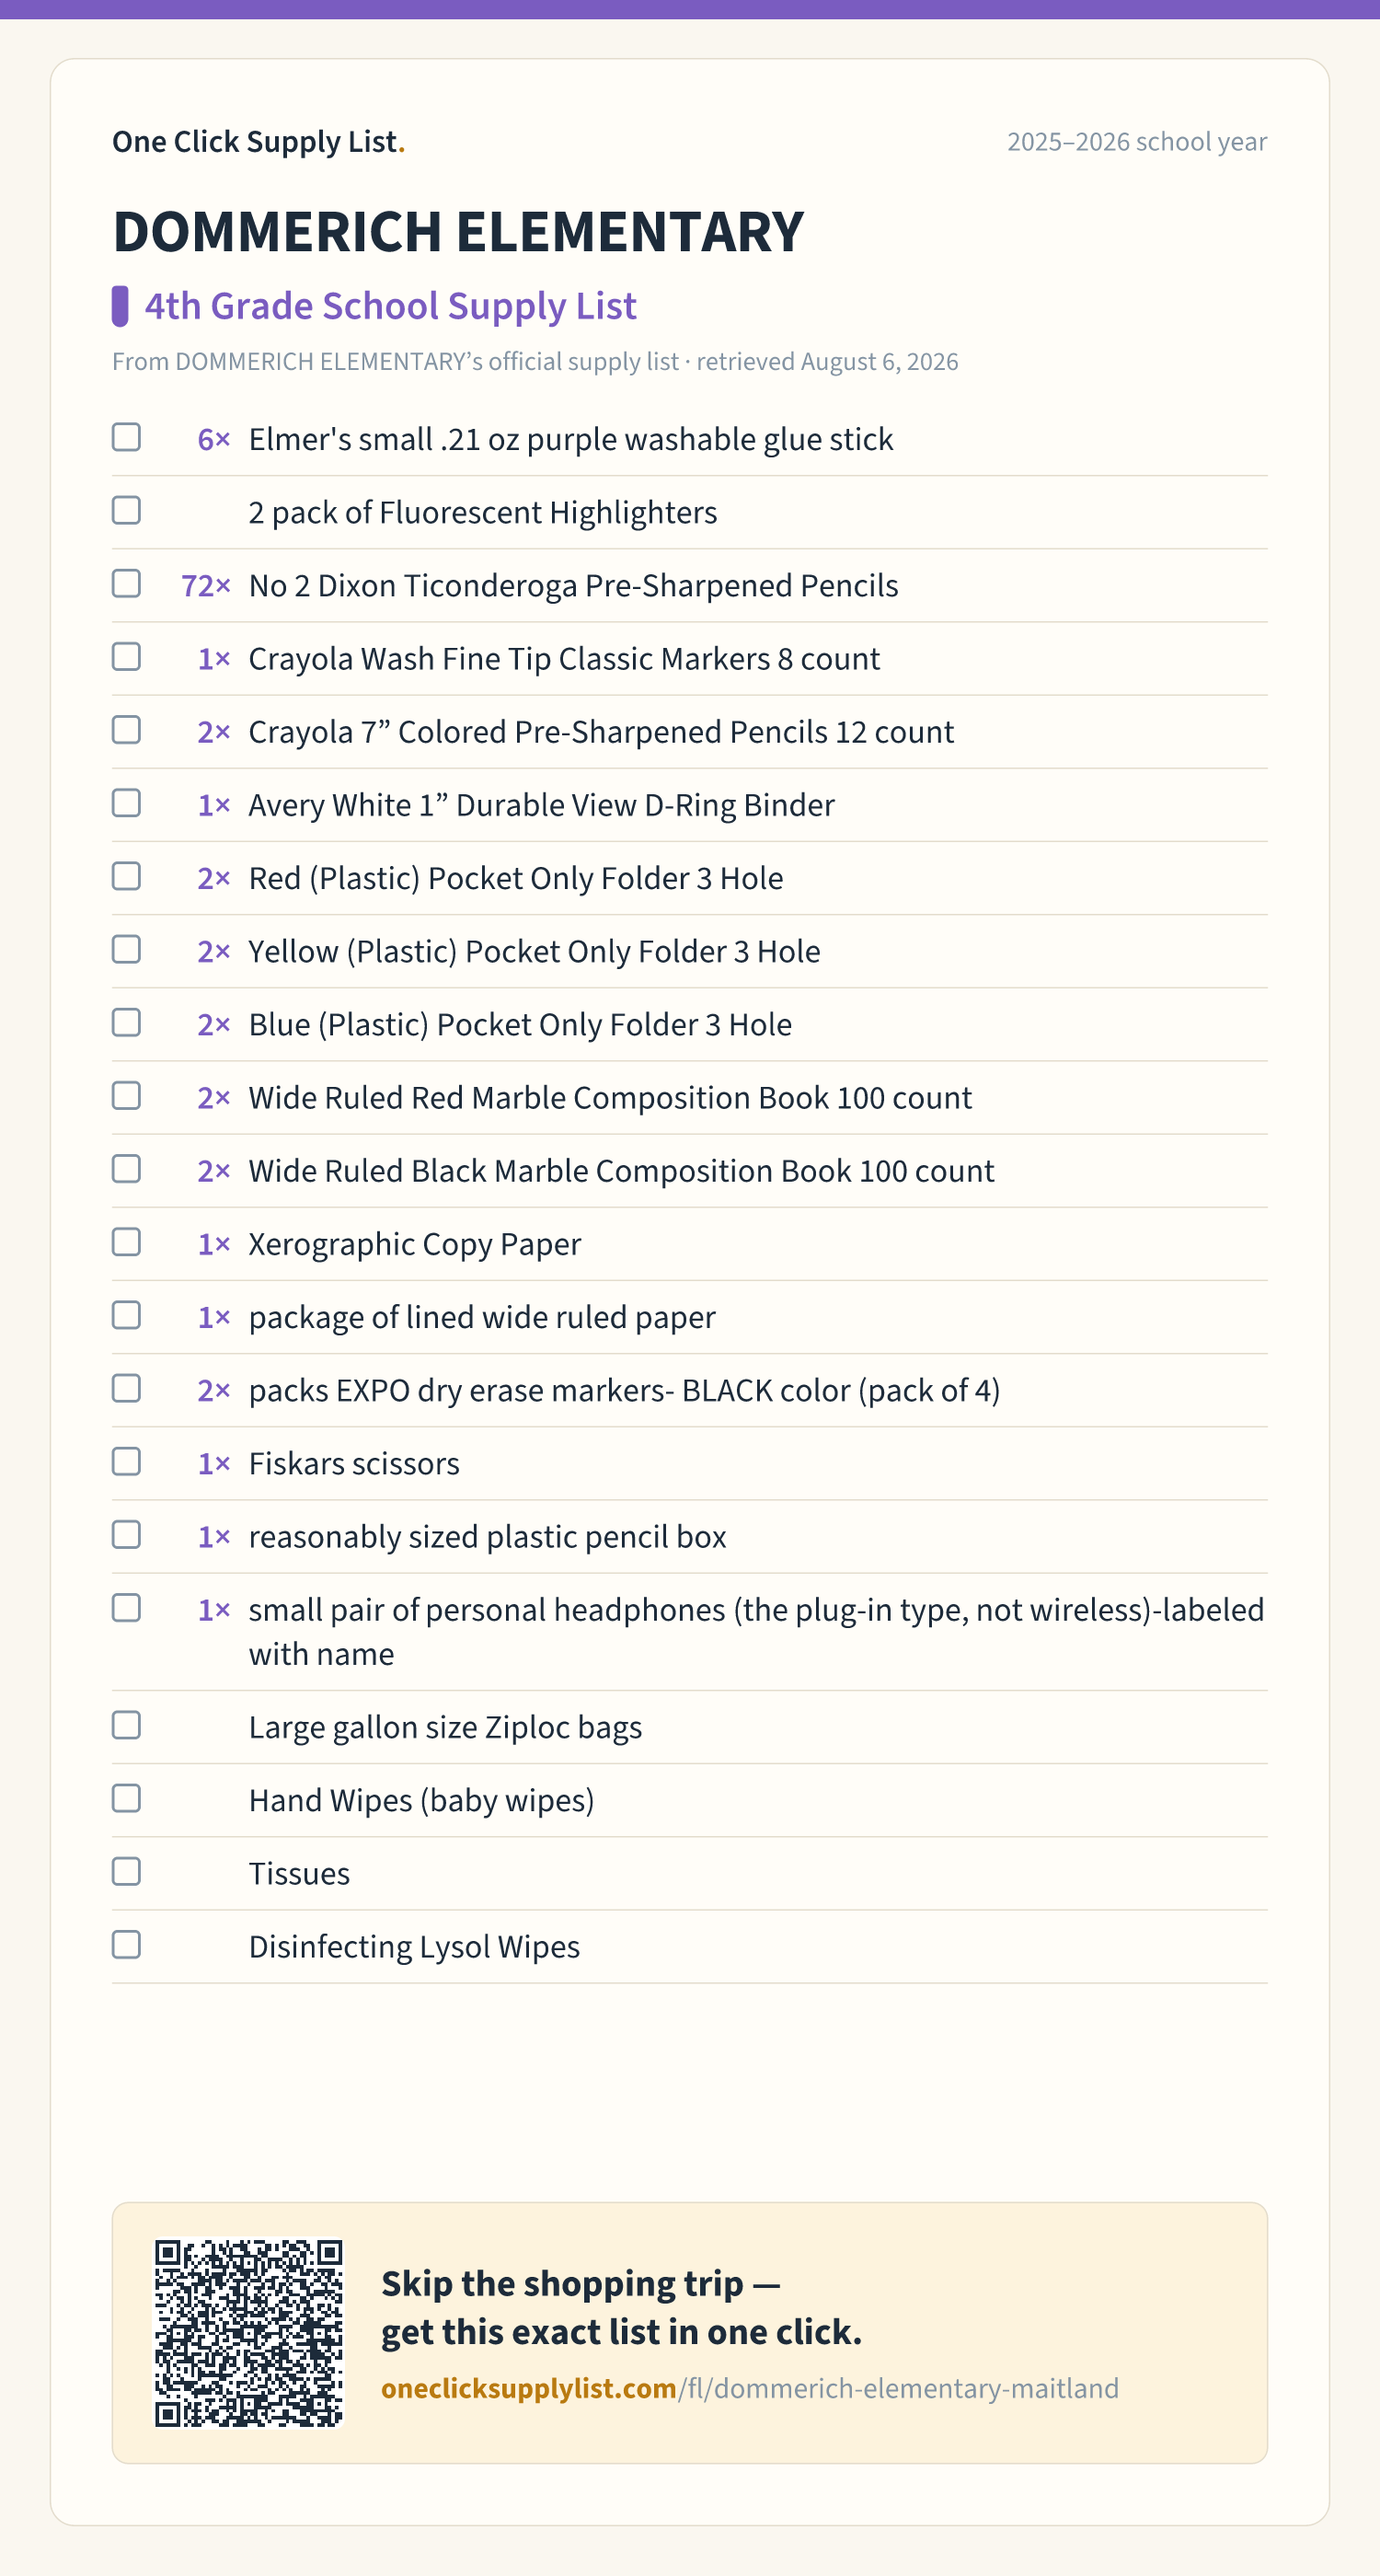
Task: Mark personal headphones item as done
Action: click(x=126, y=1608)
